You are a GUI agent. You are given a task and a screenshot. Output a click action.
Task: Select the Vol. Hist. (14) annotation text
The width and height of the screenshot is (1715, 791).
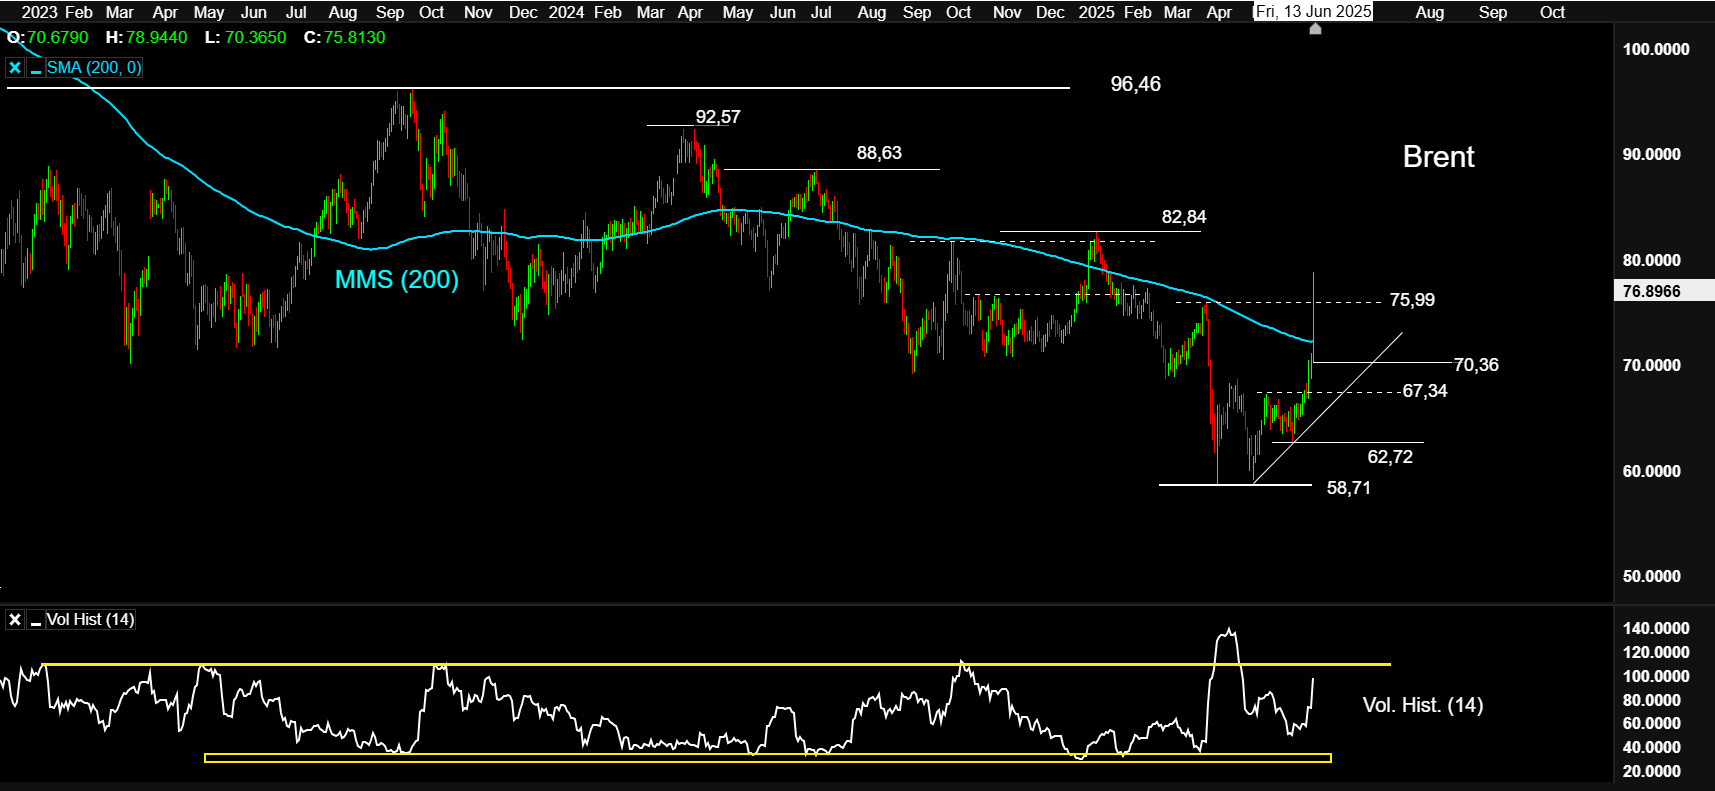(x=1423, y=705)
